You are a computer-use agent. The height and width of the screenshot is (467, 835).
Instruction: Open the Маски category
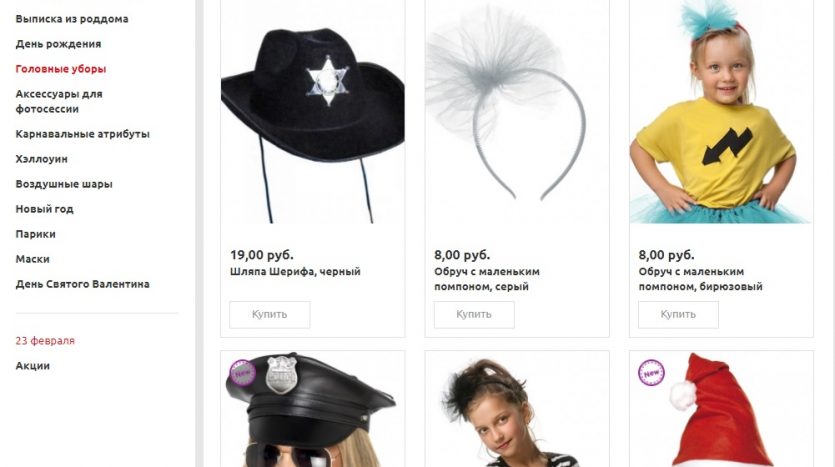(x=32, y=259)
